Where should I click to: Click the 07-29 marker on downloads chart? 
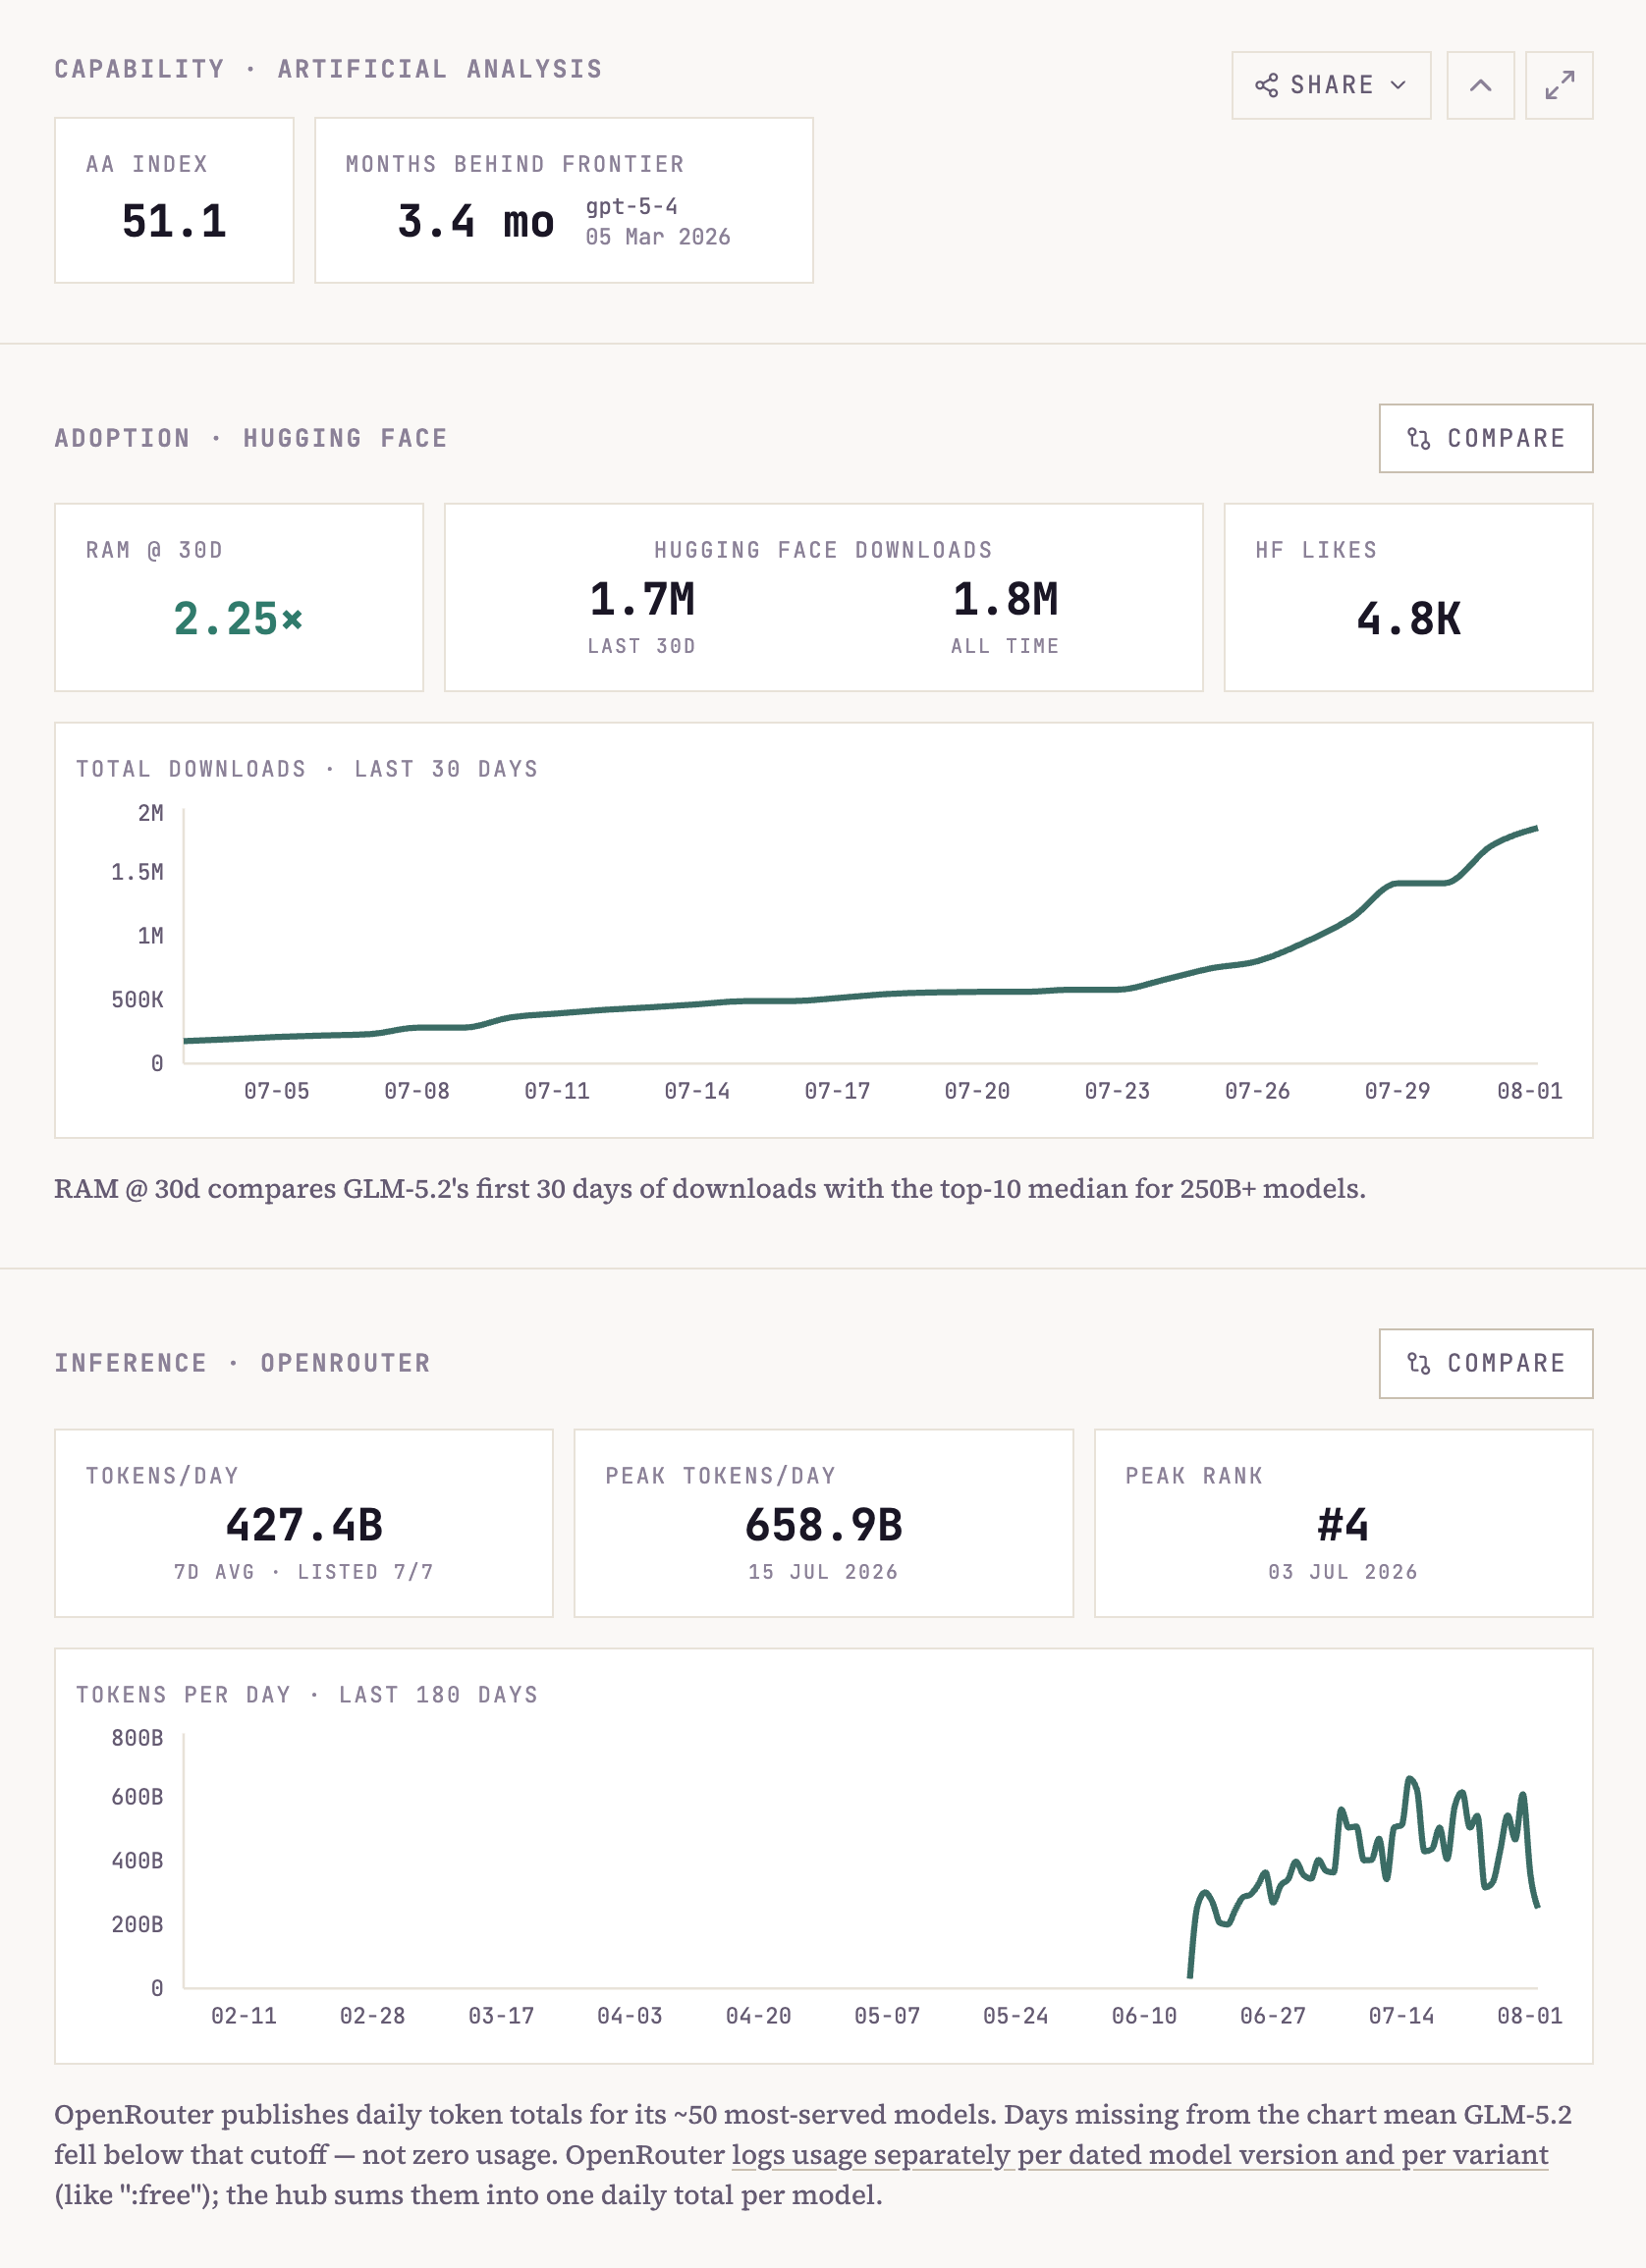tap(1397, 1091)
